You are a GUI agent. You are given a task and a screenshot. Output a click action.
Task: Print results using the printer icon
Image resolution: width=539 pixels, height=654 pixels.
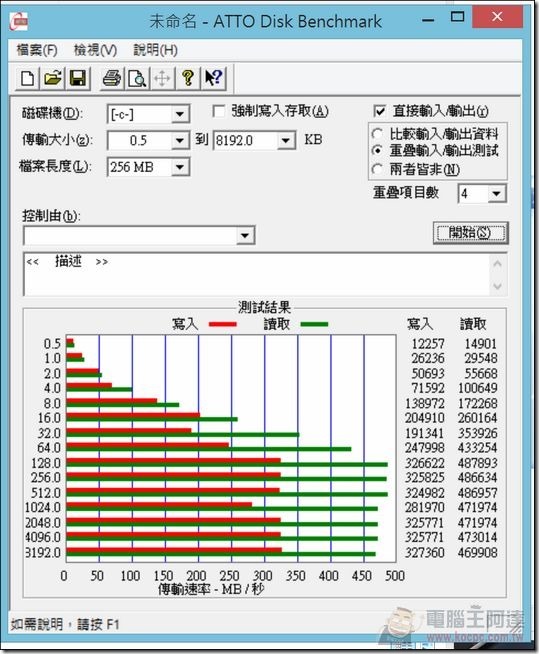click(x=111, y=78)
